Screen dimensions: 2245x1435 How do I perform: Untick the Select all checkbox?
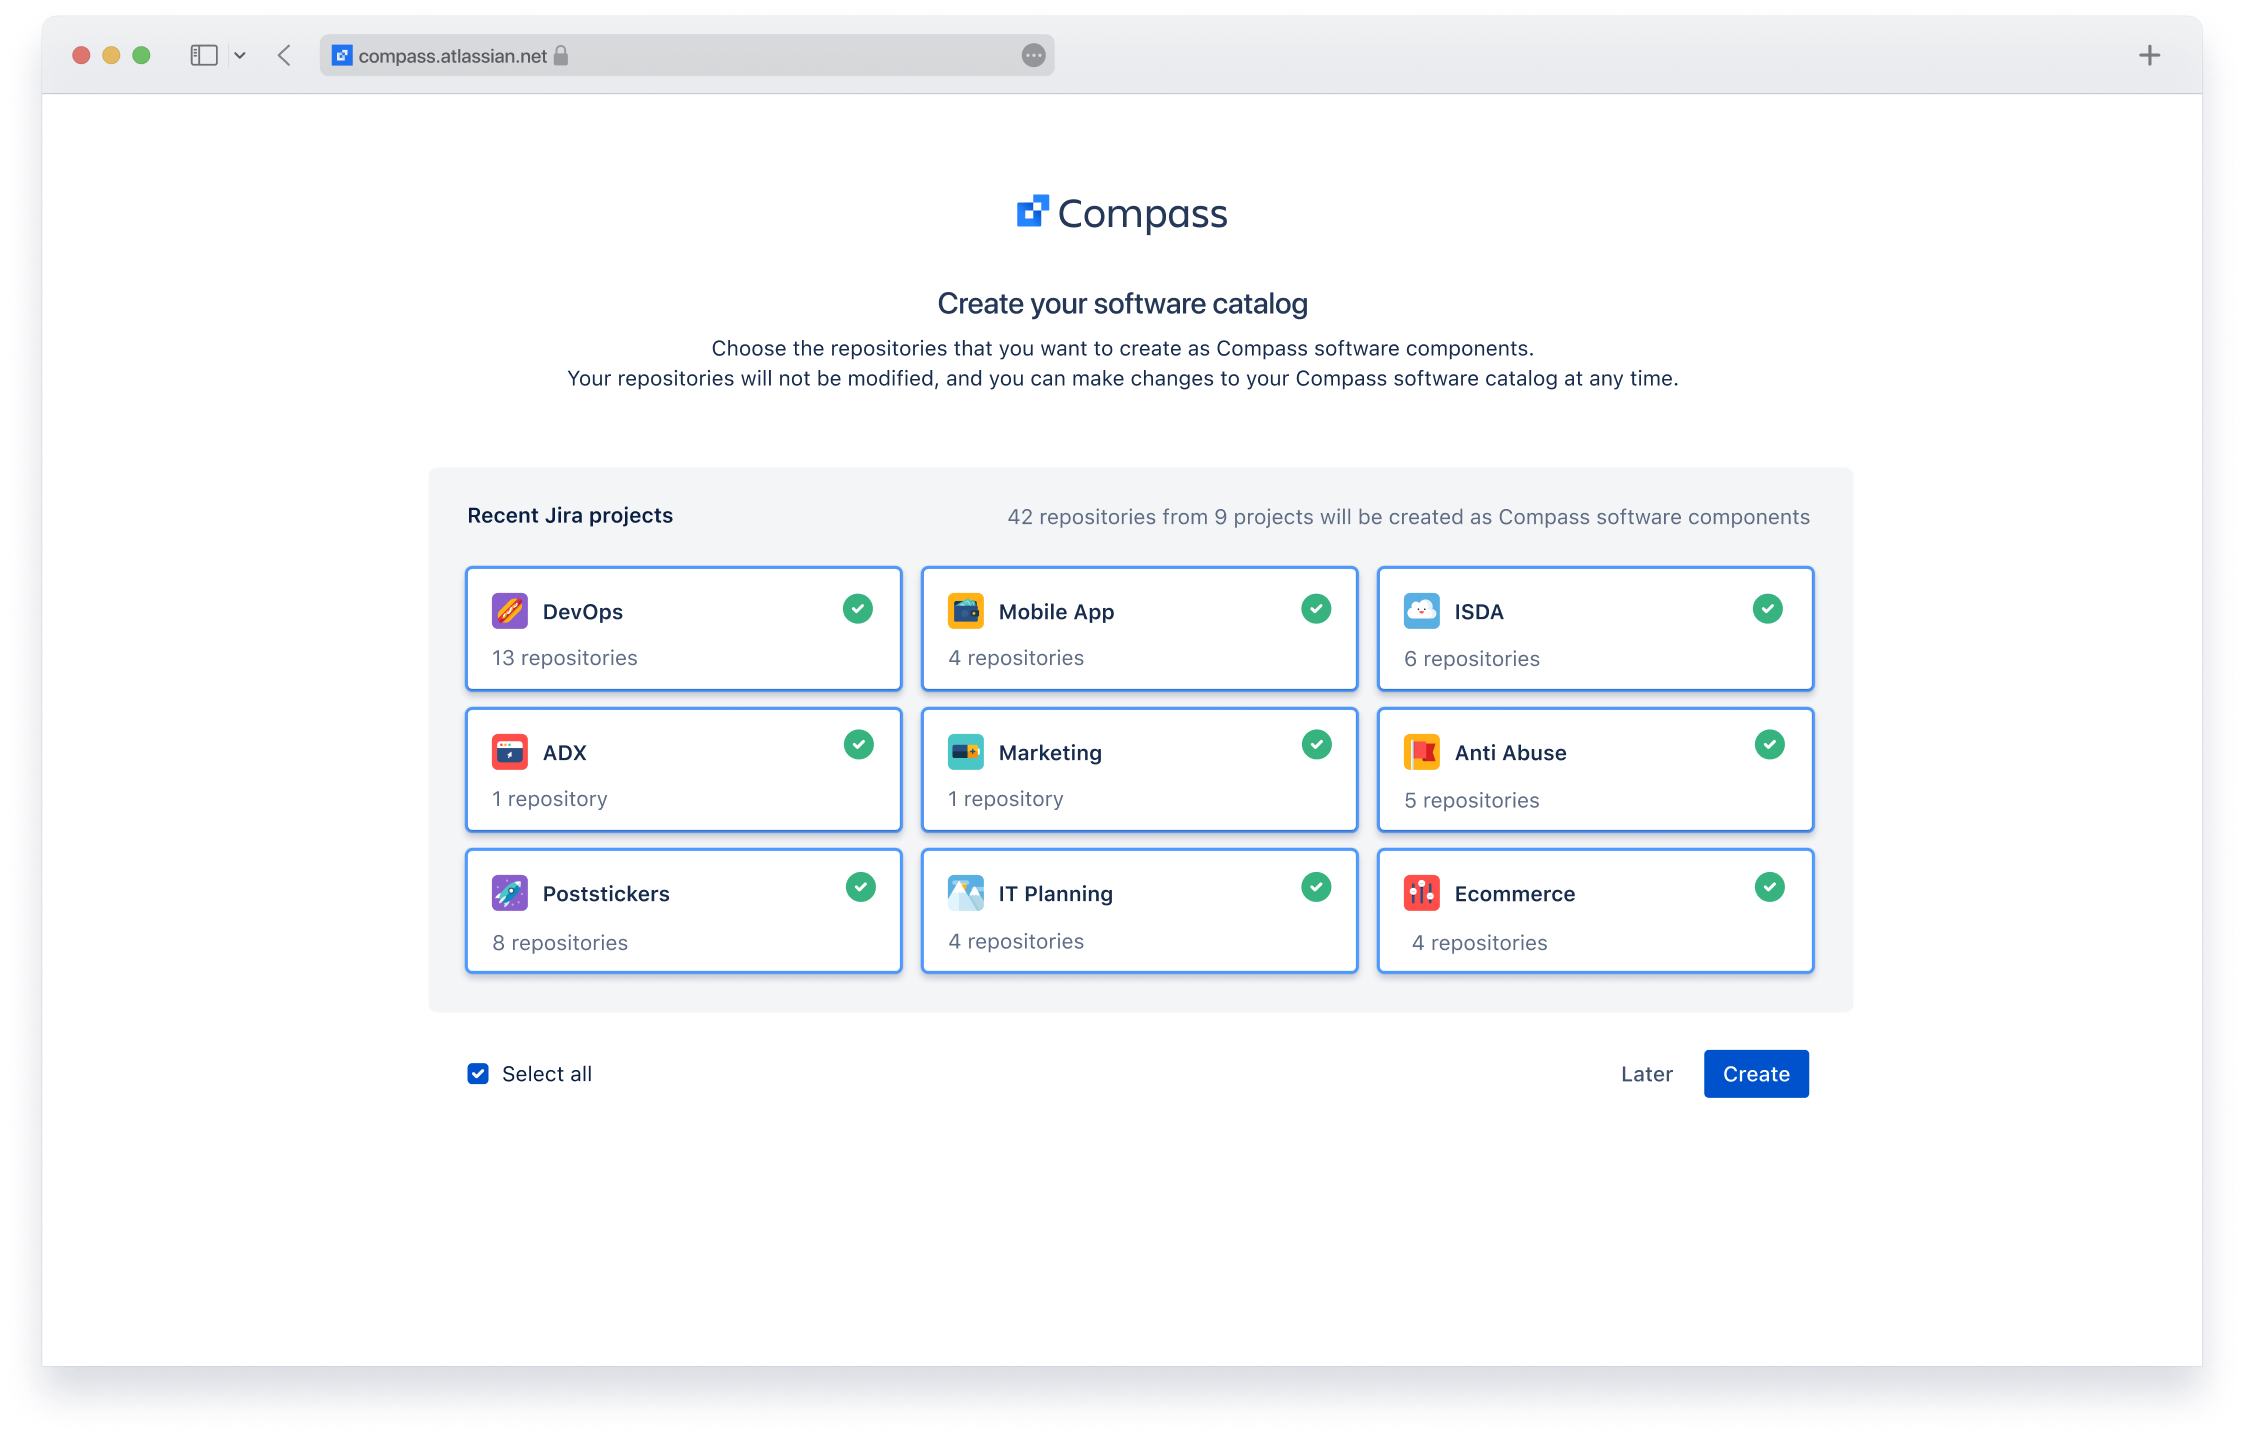click(x=478, y=1074)
